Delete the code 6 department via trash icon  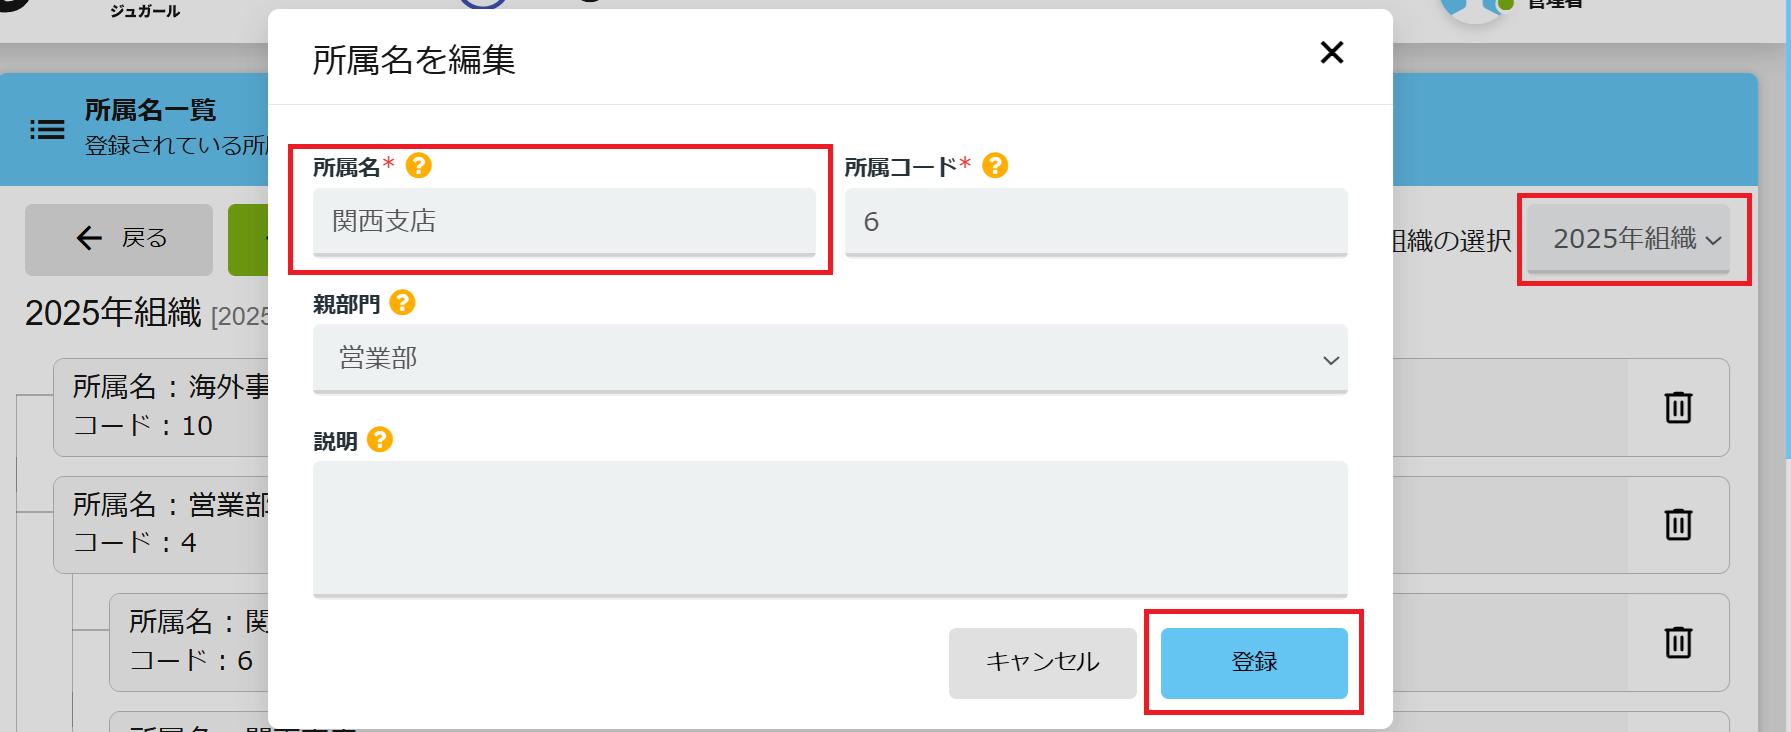1678,642
